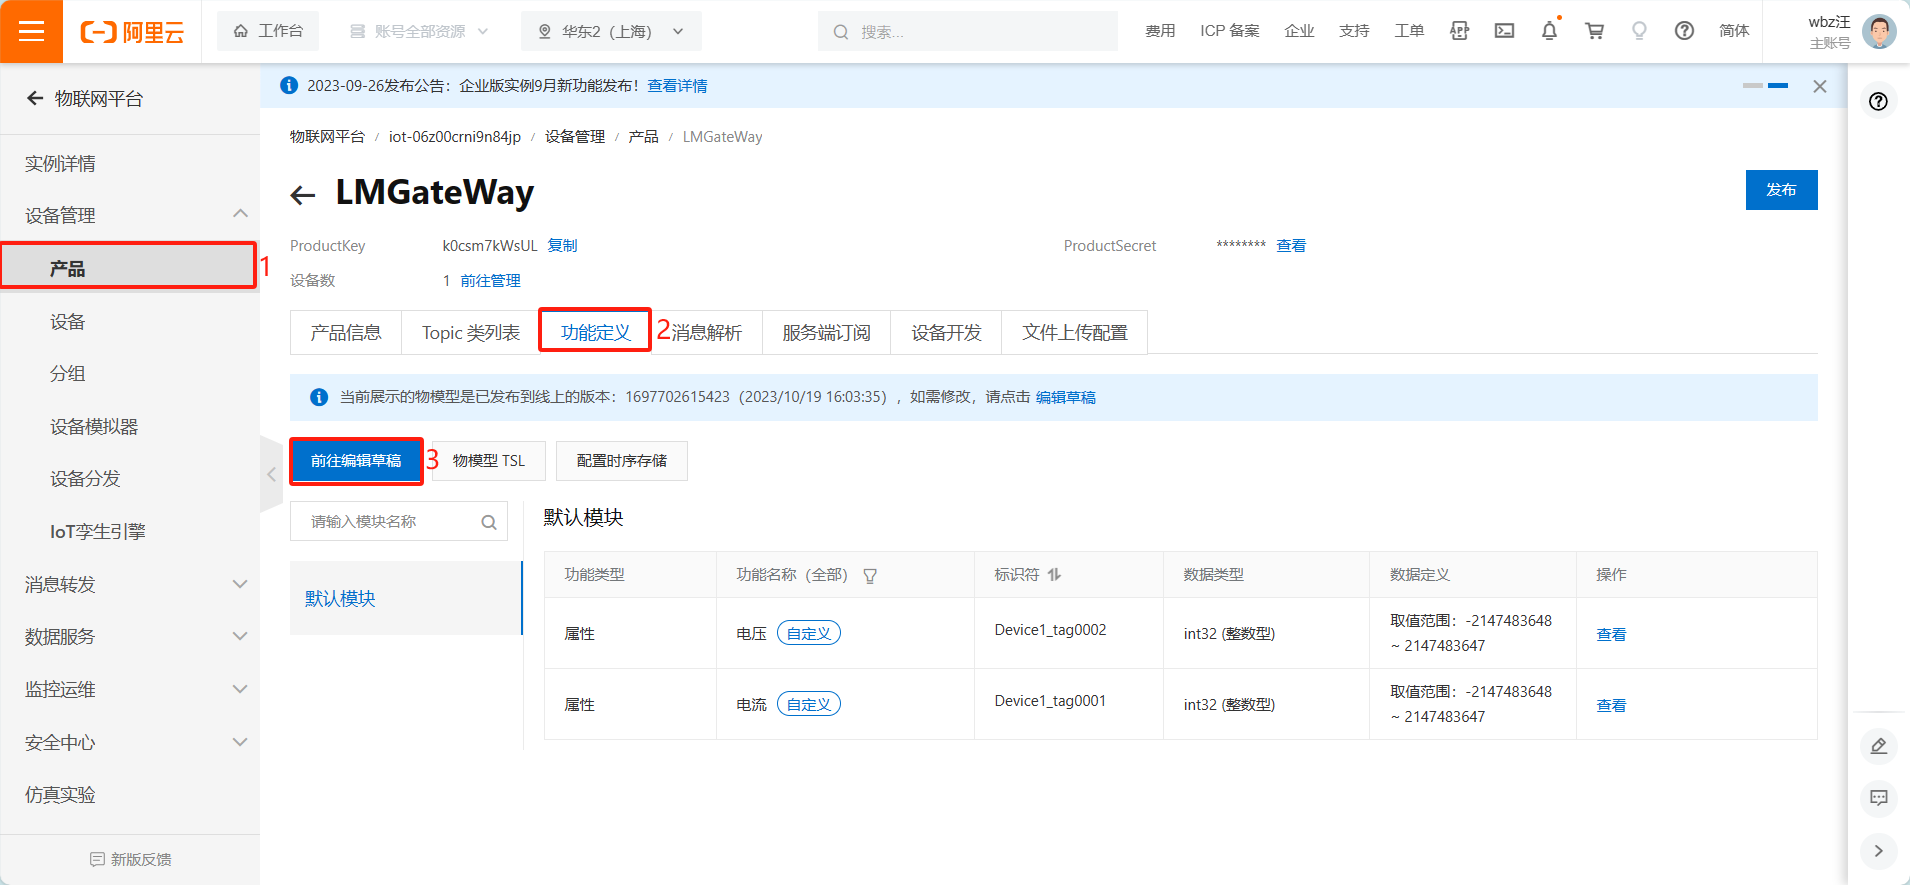Screen dimensions: 1910x885
Task: Click the Alibaba Cloud logo
Action: (x=132, y=32)
